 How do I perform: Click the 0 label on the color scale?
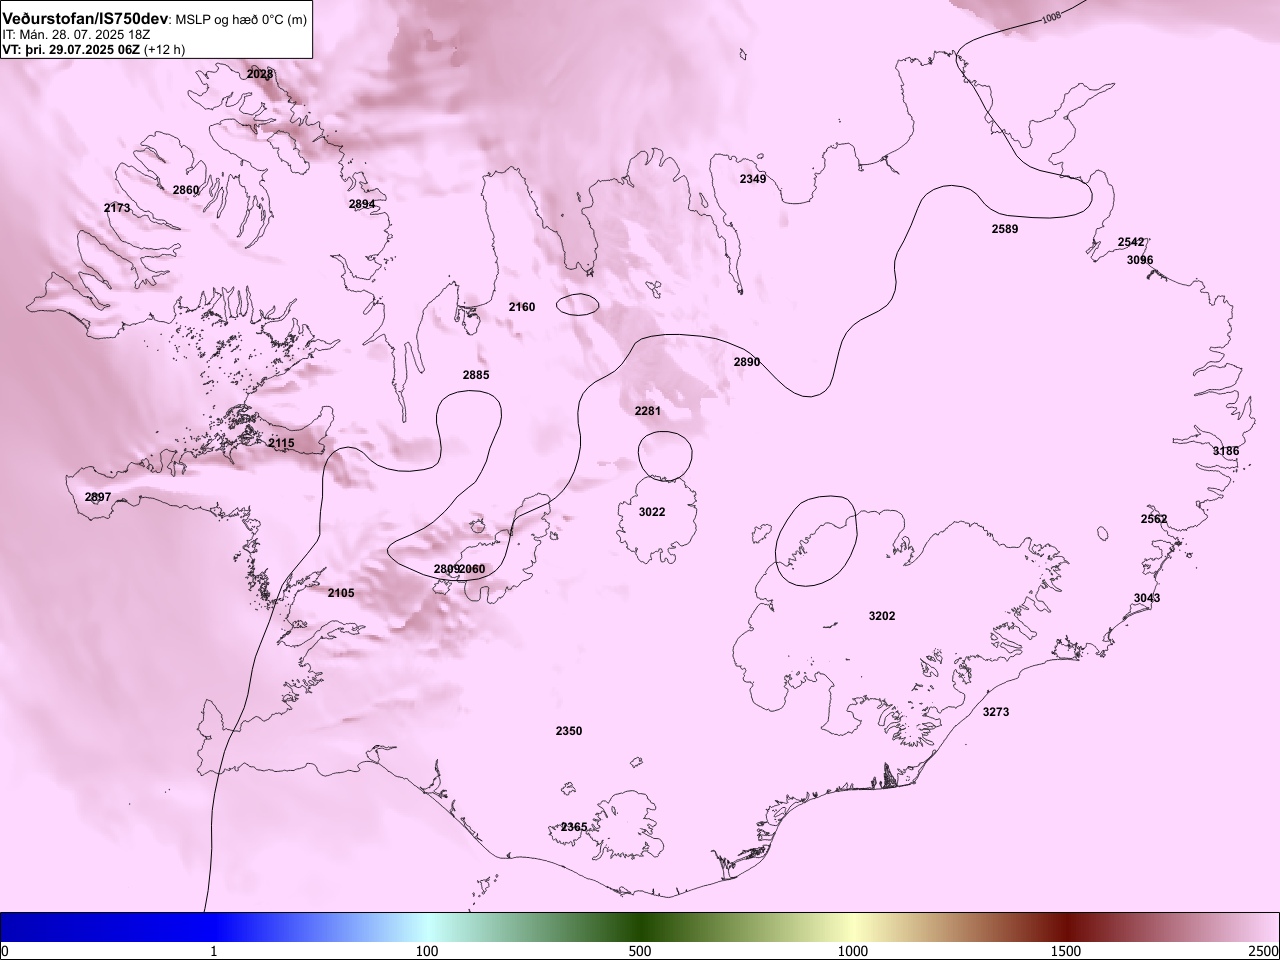click(x=5, y=951)
